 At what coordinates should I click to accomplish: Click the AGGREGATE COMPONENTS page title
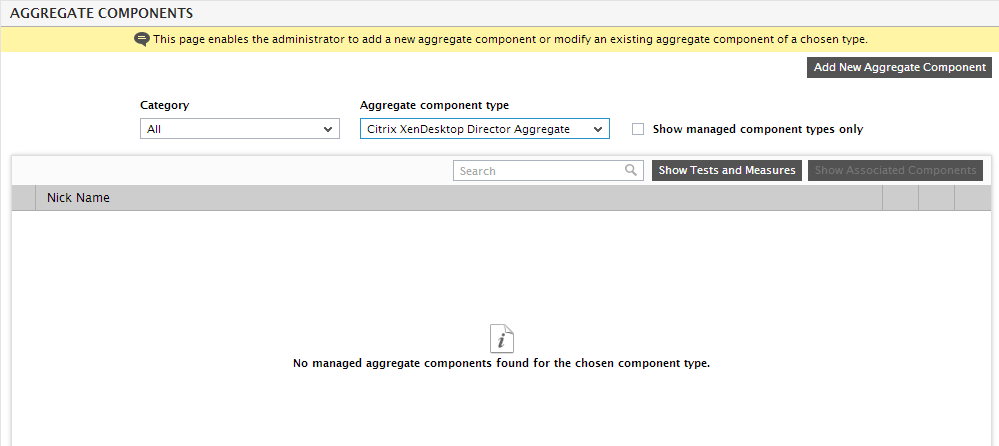(101, 13)
